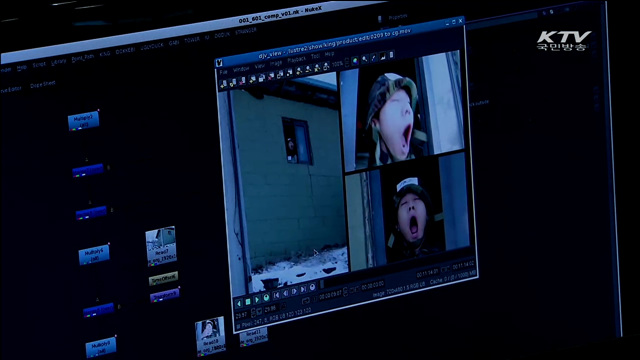This screenshot has width=640, height=360.
Task: Click the 100% zoom value field
Action: 337,64
